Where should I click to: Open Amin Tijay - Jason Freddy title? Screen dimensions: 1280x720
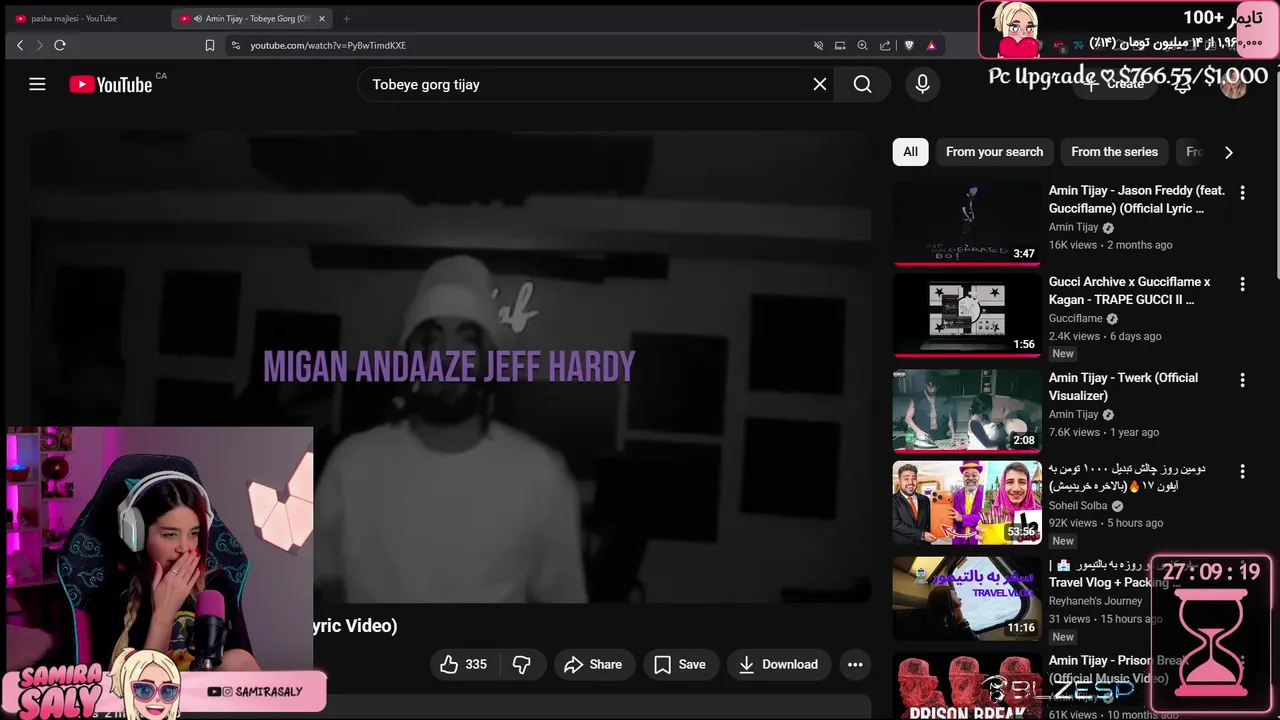point(1137,199)
